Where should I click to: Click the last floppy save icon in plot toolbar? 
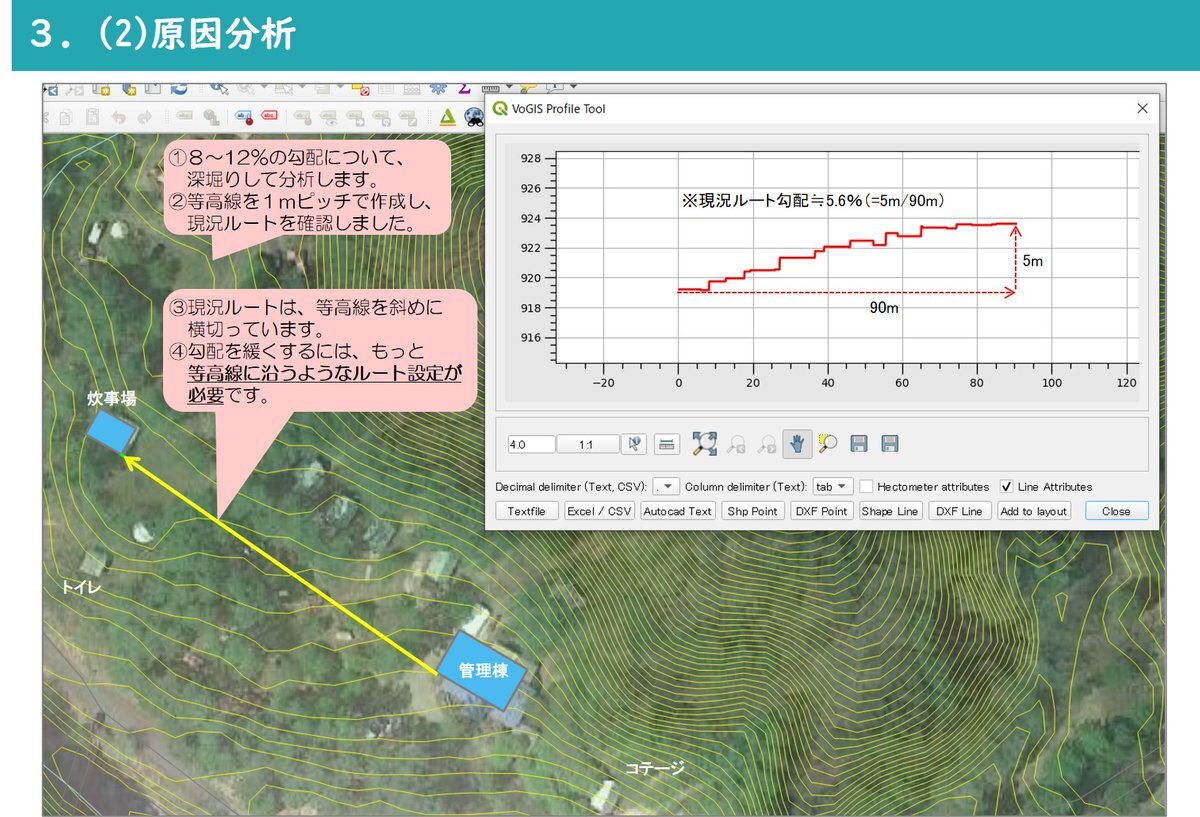coord(890,444)
